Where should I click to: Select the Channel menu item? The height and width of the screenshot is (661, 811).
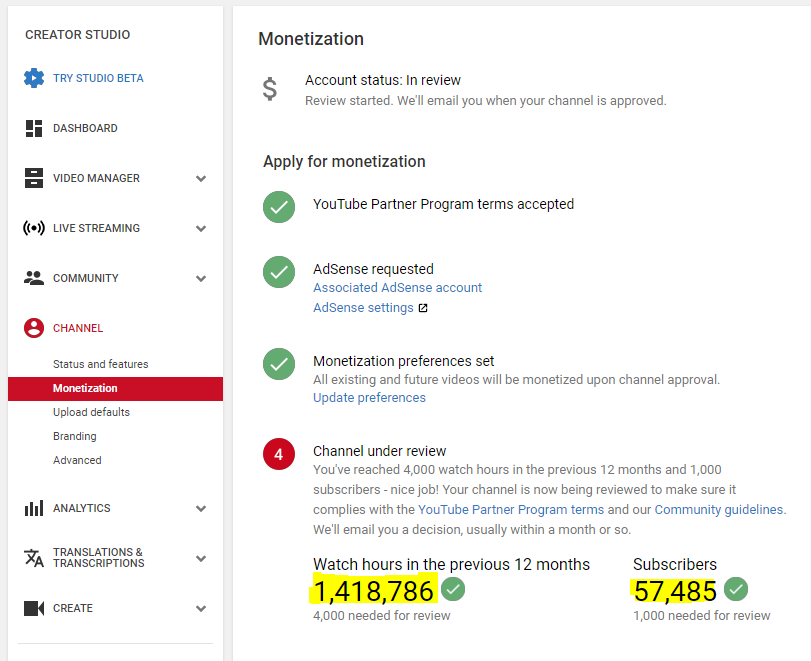(78, 328)
